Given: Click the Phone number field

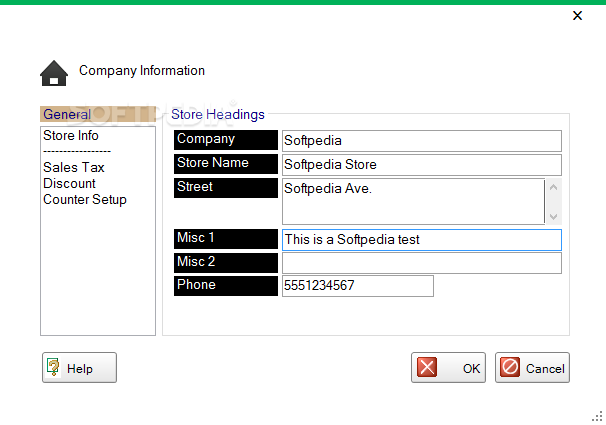Looking at the screenshot, I should tap(358, 286).
